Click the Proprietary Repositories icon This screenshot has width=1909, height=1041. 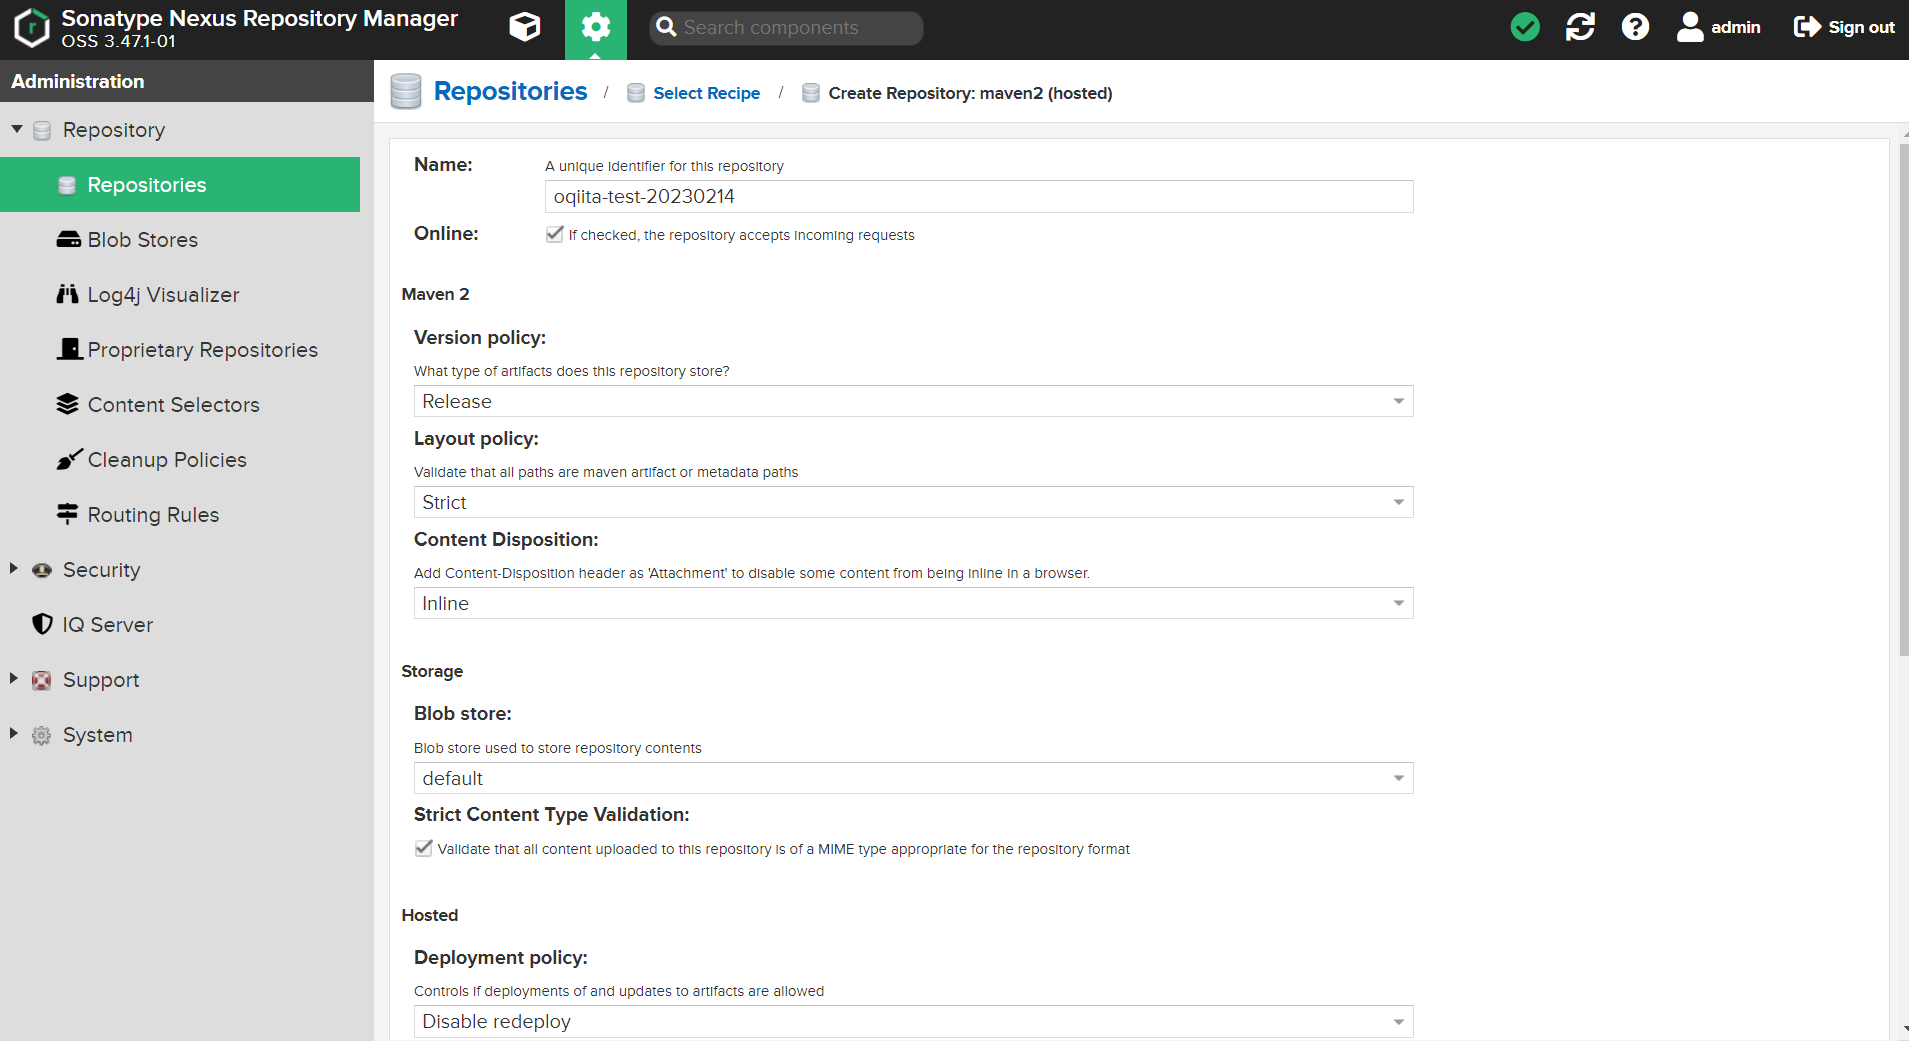click(x=69, y=348)
